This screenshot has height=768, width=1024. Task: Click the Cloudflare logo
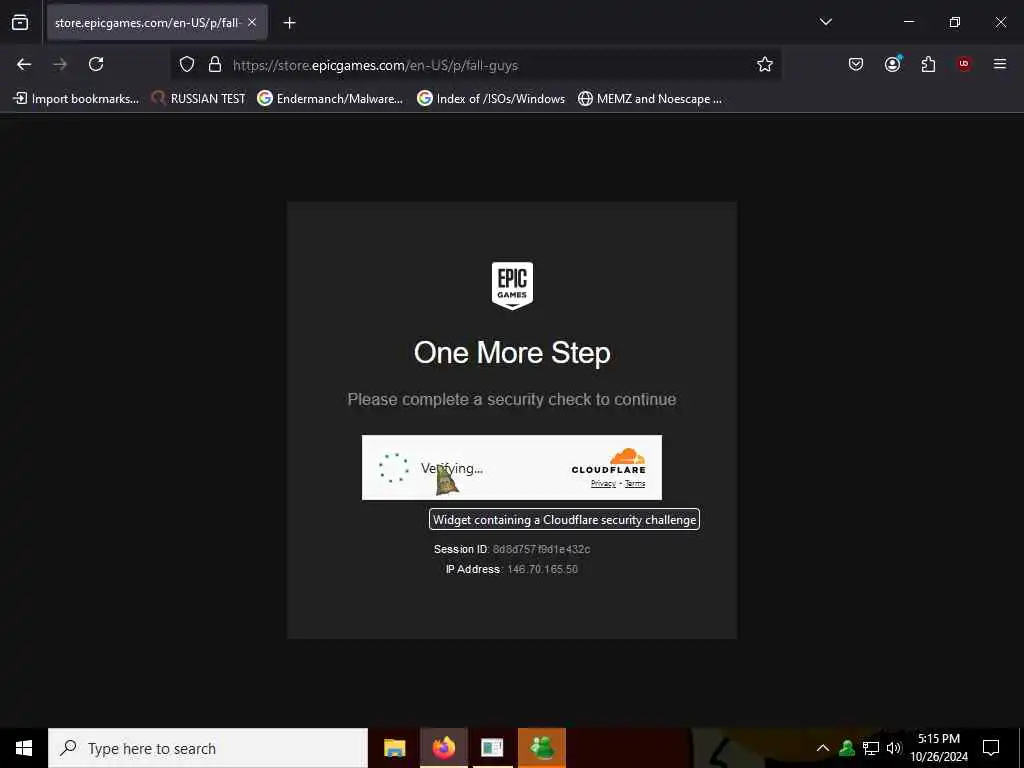(609, 461)
